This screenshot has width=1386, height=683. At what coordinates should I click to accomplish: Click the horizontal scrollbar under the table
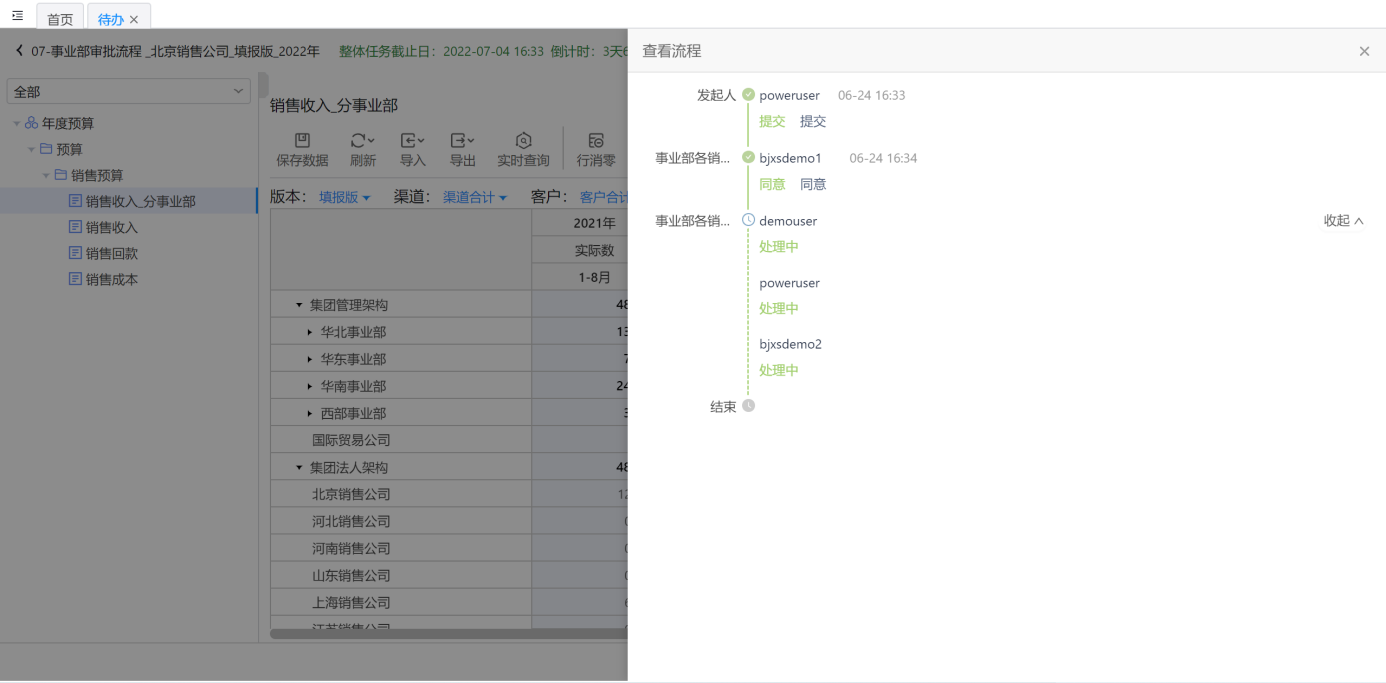pyautogui.click(x=448, y=633)
